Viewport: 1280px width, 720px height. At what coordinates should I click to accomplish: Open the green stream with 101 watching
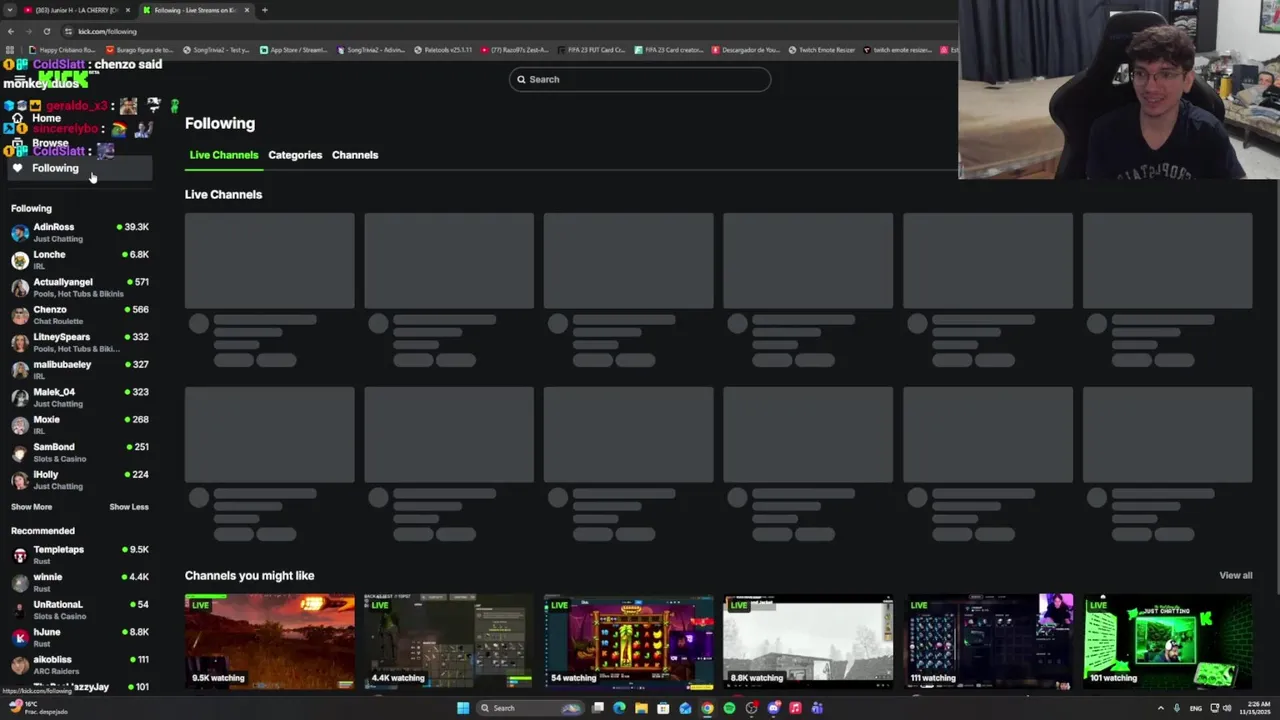[x=1167, y=641]
